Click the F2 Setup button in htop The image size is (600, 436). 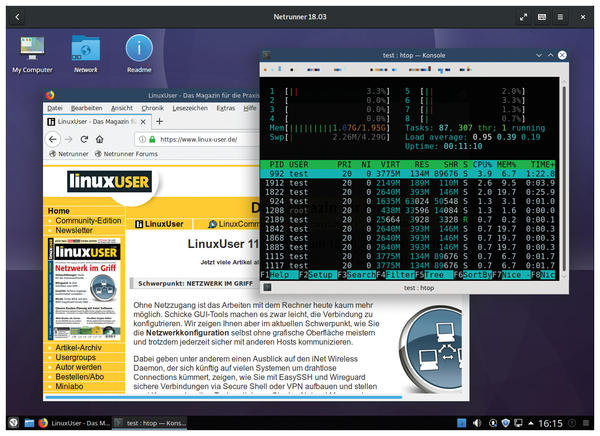[318, 275]
